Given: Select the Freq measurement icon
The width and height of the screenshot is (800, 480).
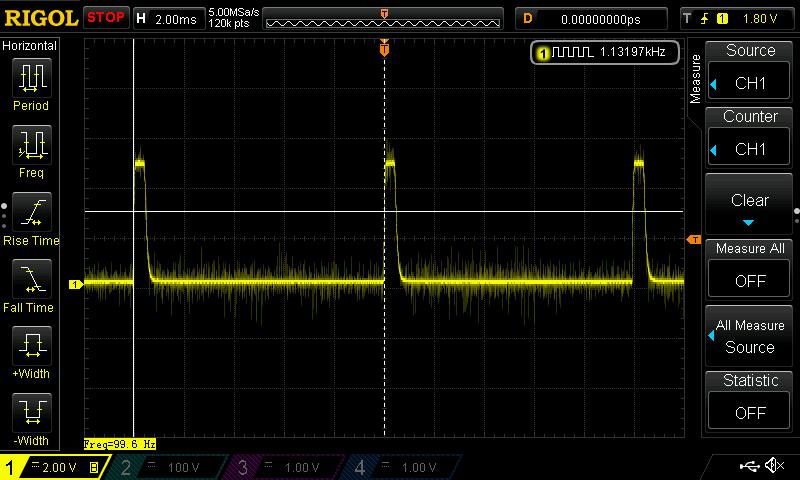Looking at the screenshot, I should 31,146.
